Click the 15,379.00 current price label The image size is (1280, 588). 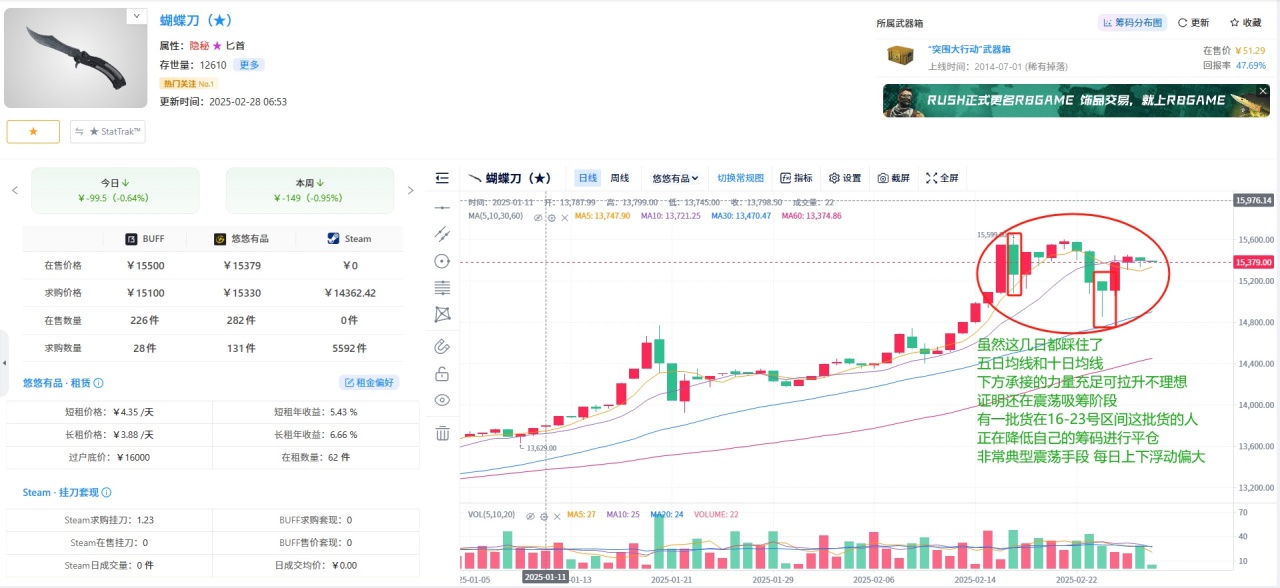[x=1253, y=262]
